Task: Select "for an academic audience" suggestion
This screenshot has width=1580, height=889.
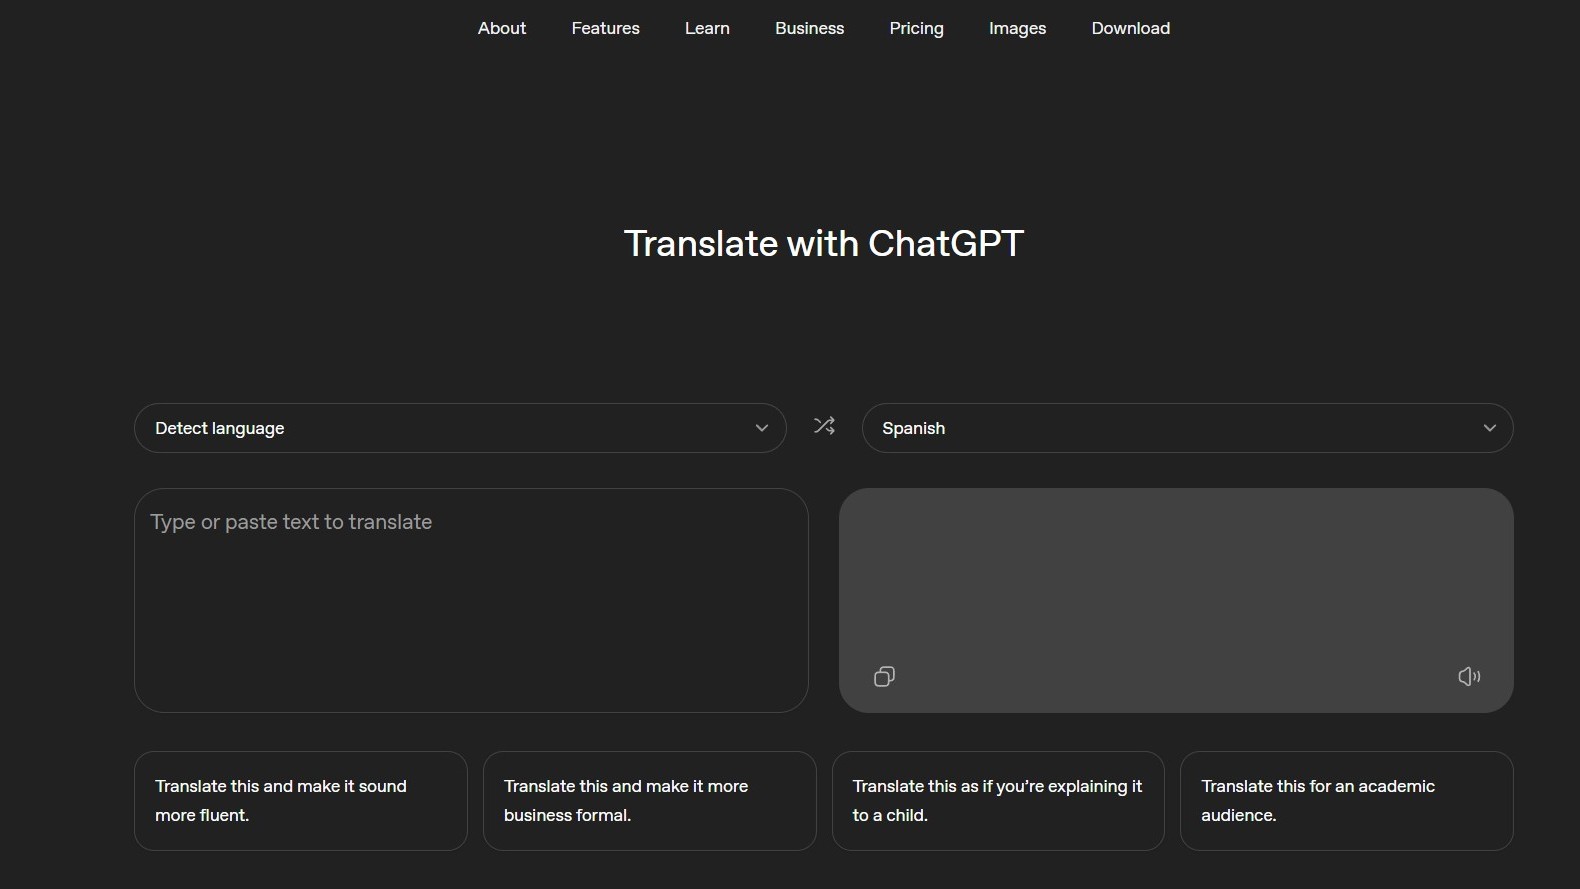Action: tap(1346, 801)
